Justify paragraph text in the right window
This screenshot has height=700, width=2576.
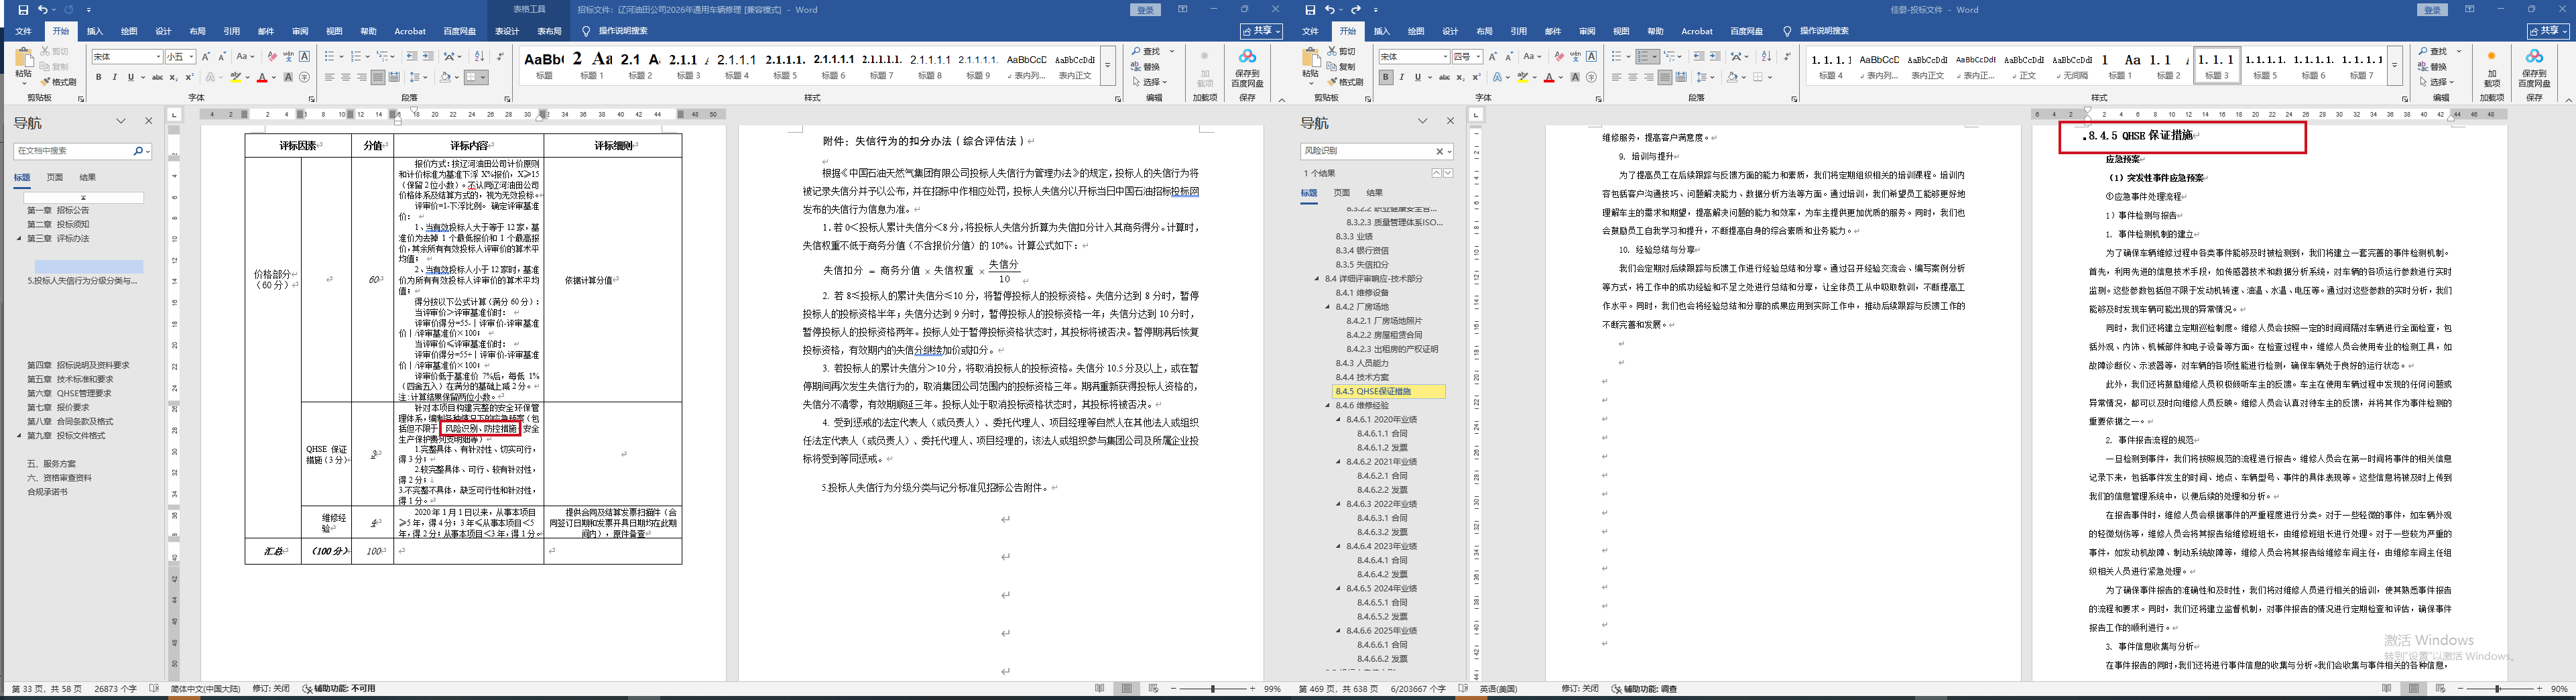pyautogui.click(x=1664, y=77)
